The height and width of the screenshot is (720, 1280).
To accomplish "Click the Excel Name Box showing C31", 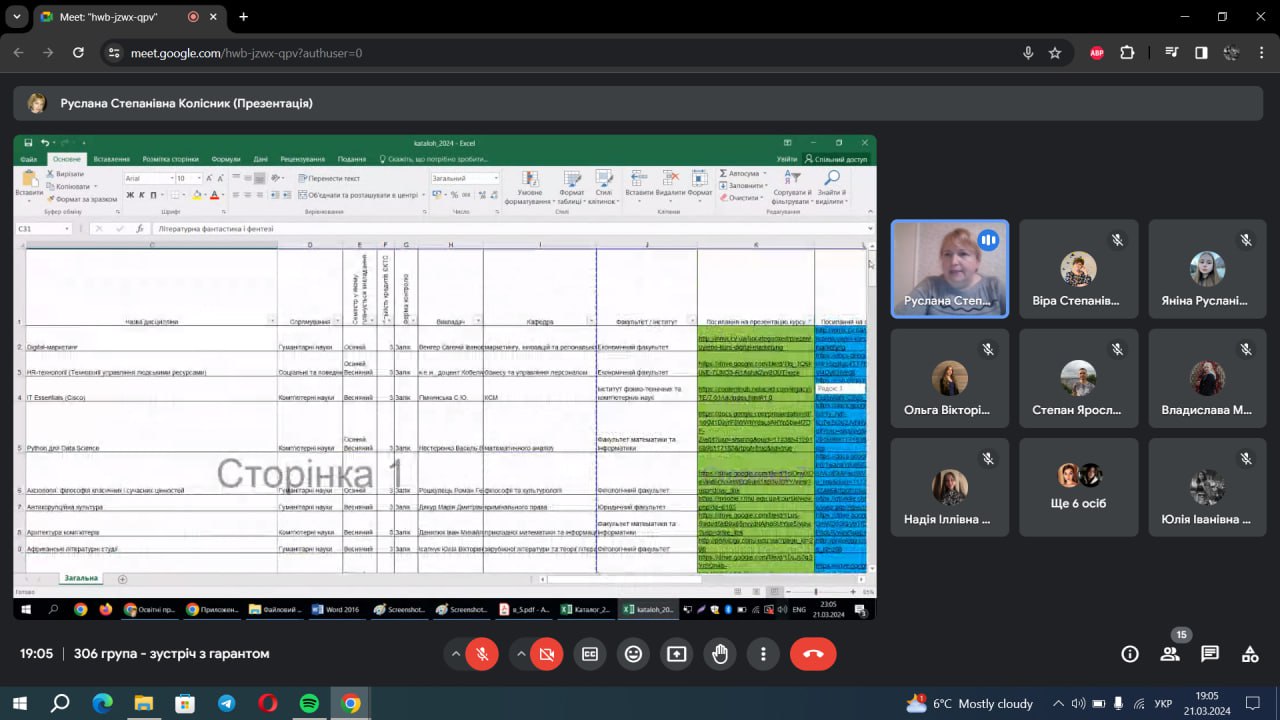I will 42,229.
